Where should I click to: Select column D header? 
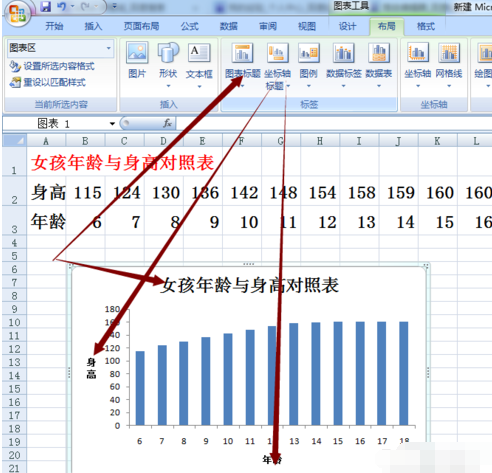[x=163, y=141]
